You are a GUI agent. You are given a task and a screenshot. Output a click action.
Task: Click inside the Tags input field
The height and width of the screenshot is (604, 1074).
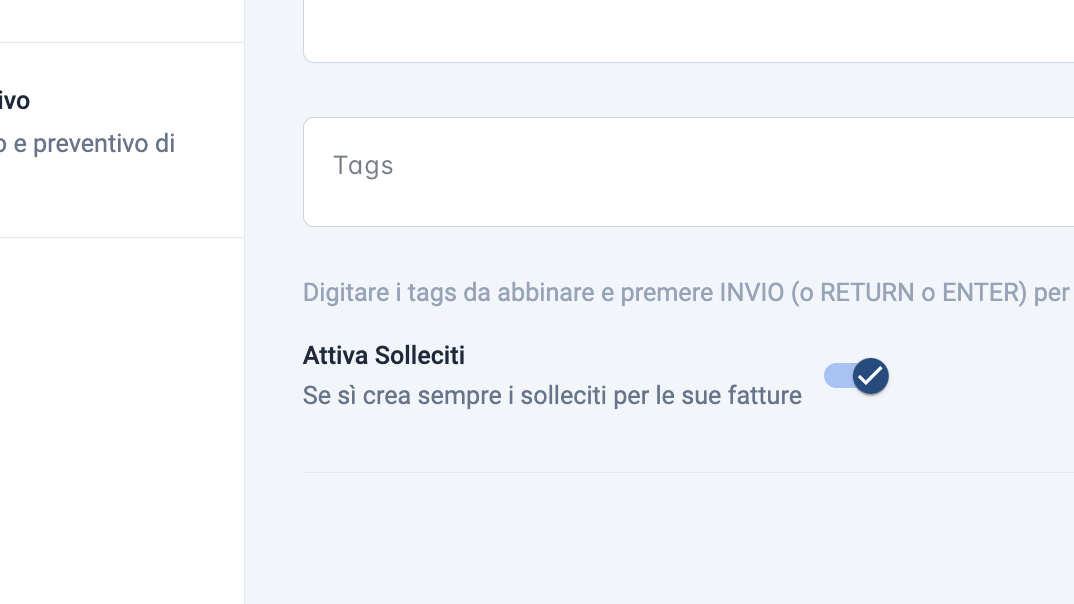(x=688, y=172)
